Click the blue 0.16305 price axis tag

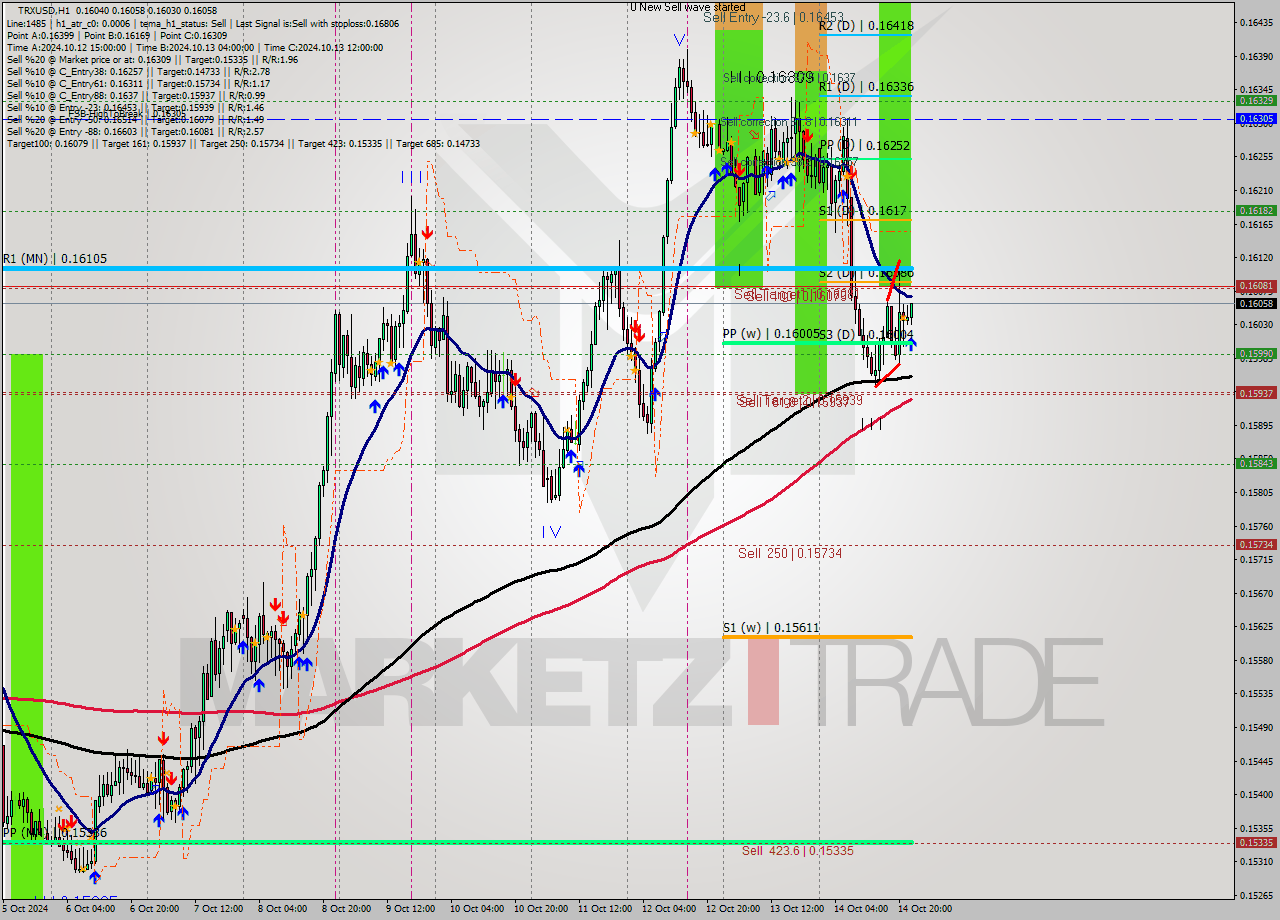pyautogui.click(x=1256, y=118)
